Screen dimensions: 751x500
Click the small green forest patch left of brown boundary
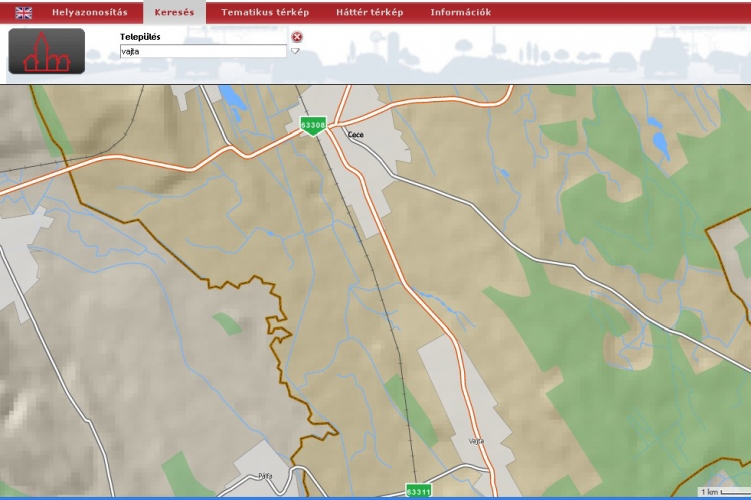click(227, 323)
